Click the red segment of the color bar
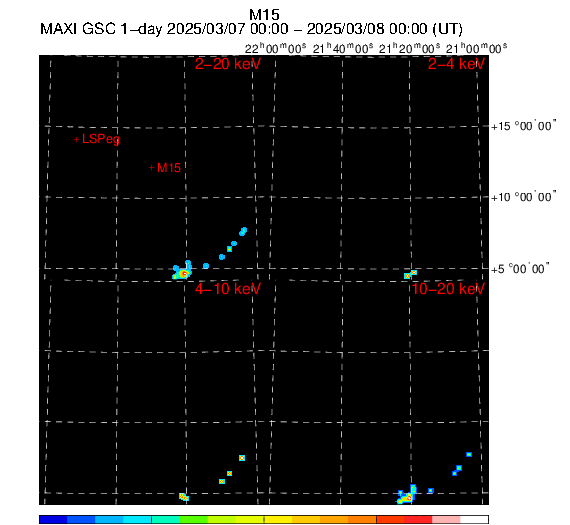 418,519
